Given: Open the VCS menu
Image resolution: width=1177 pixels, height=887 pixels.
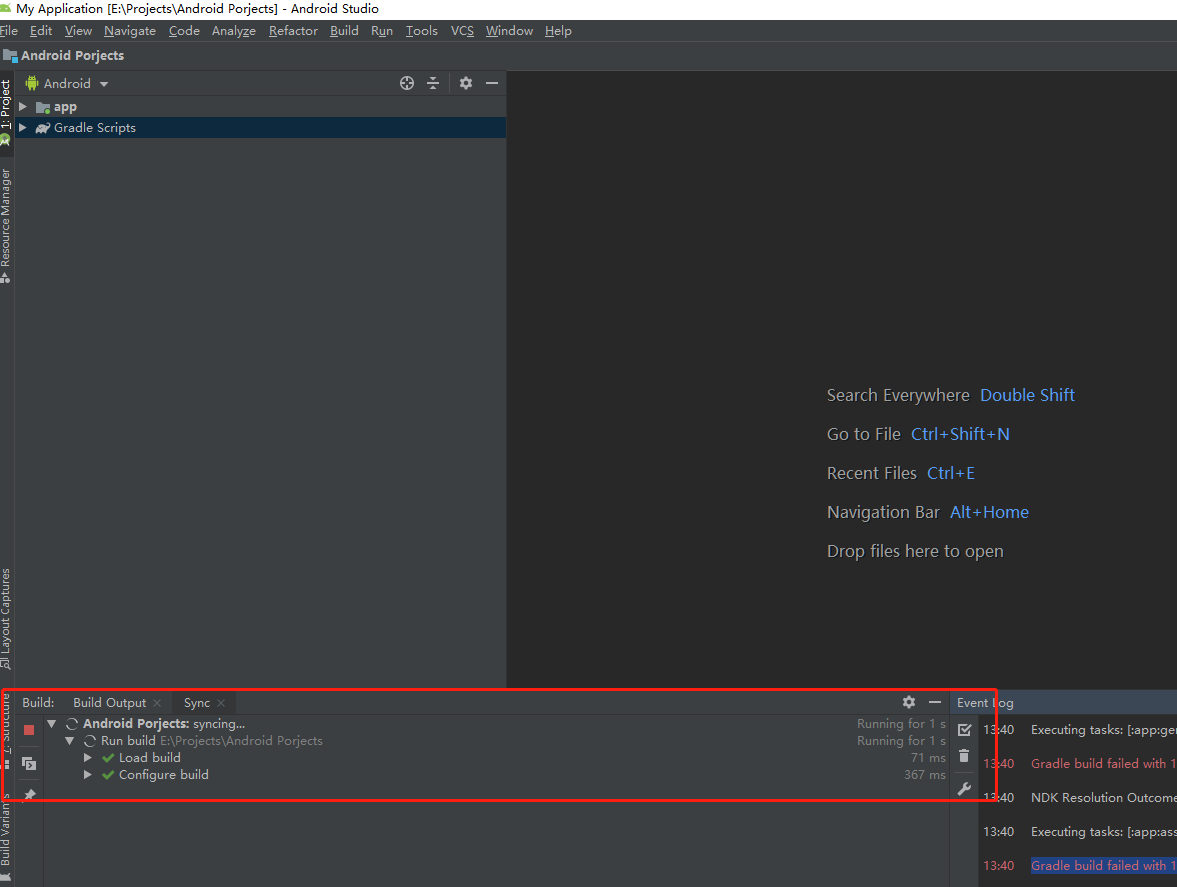Looking at the screenshot, I should 462,31.
